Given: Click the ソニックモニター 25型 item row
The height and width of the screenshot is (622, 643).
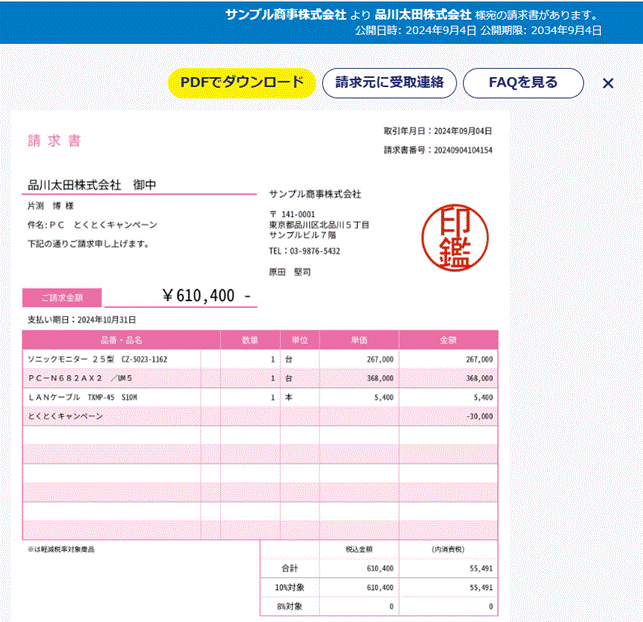Looking at the screenshot, I should click(260, 359).
